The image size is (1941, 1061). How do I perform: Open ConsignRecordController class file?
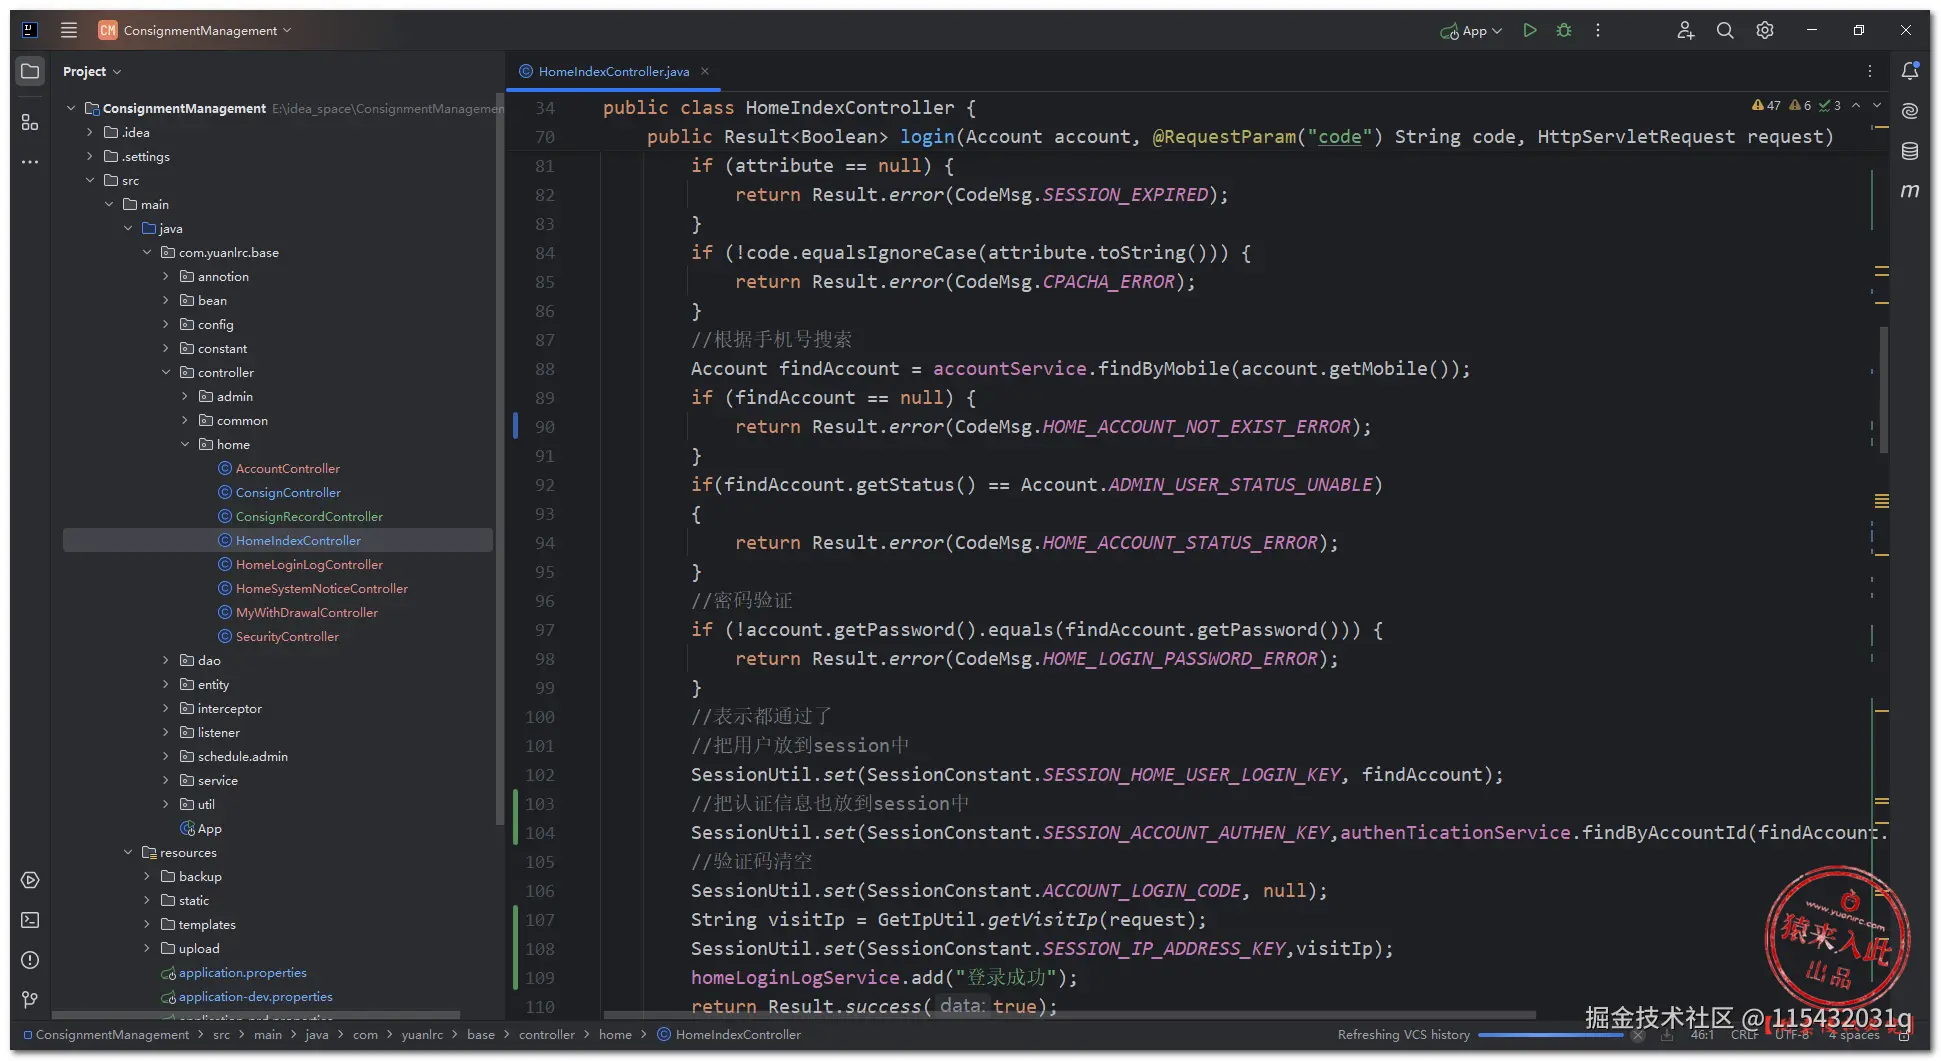click(x=309, y=516)
